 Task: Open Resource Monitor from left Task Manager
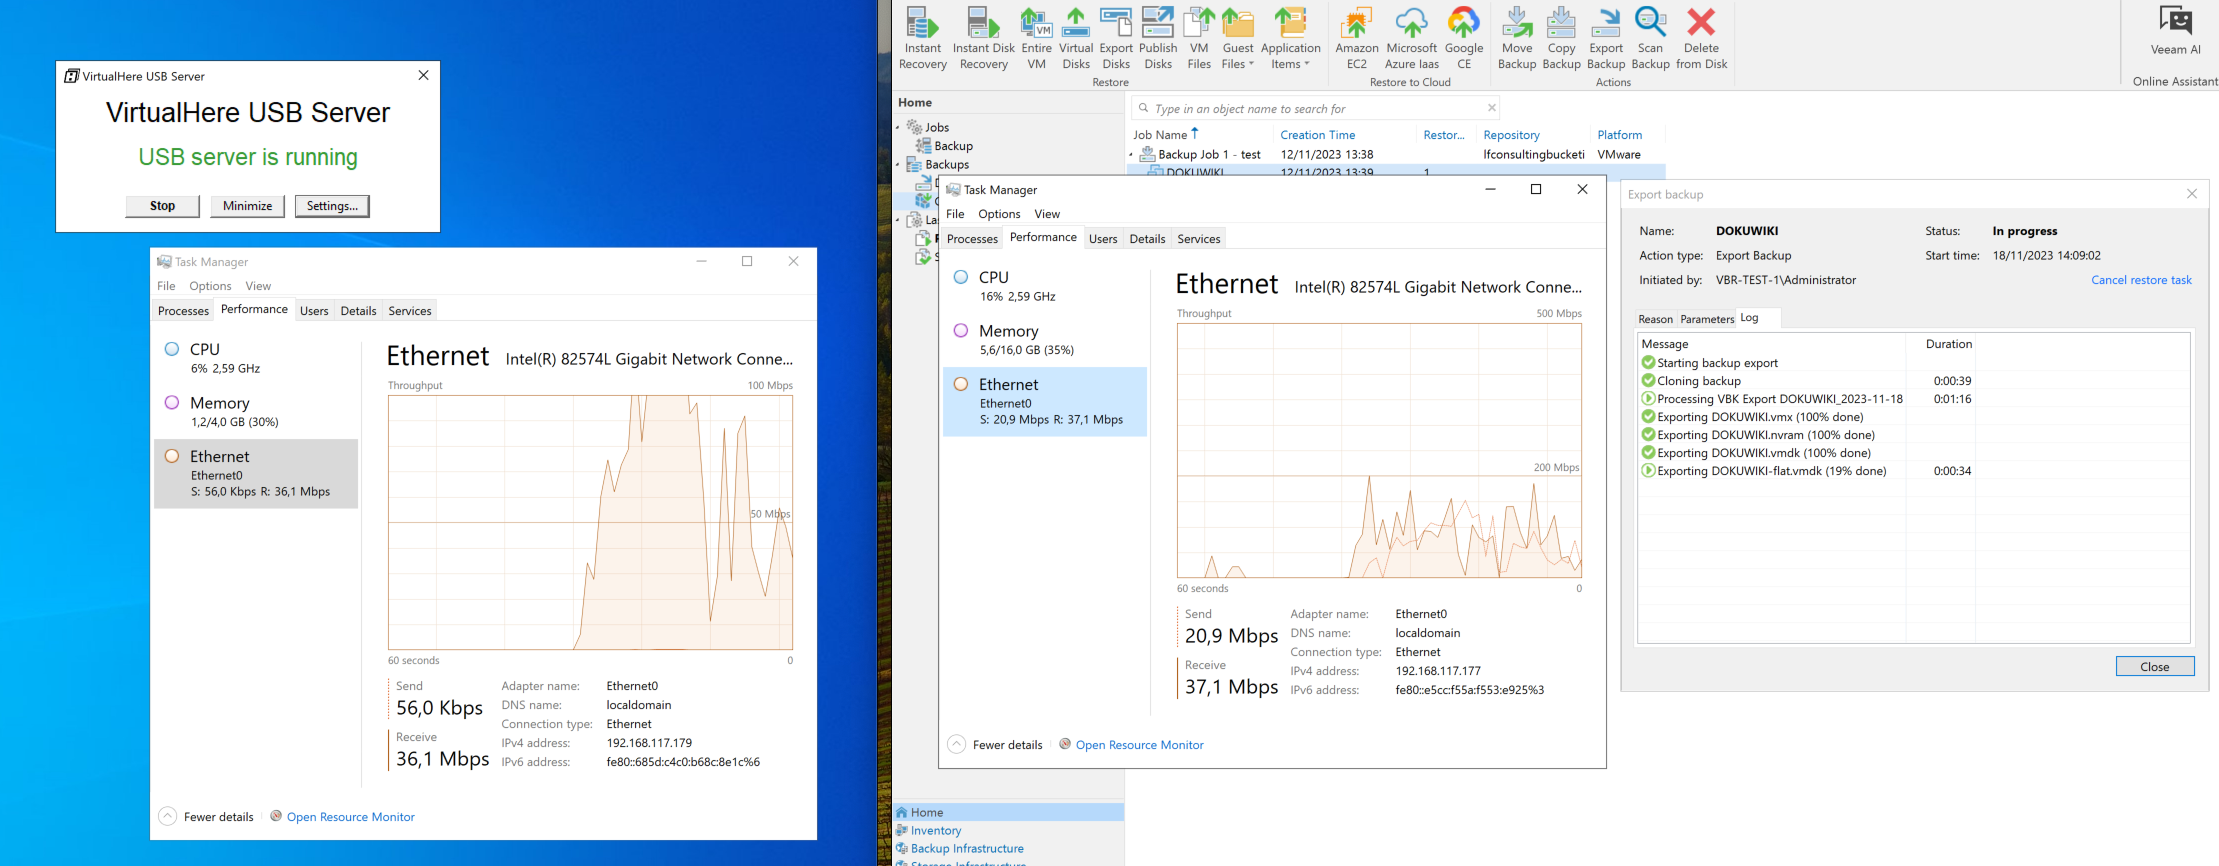tap(342, 817)
